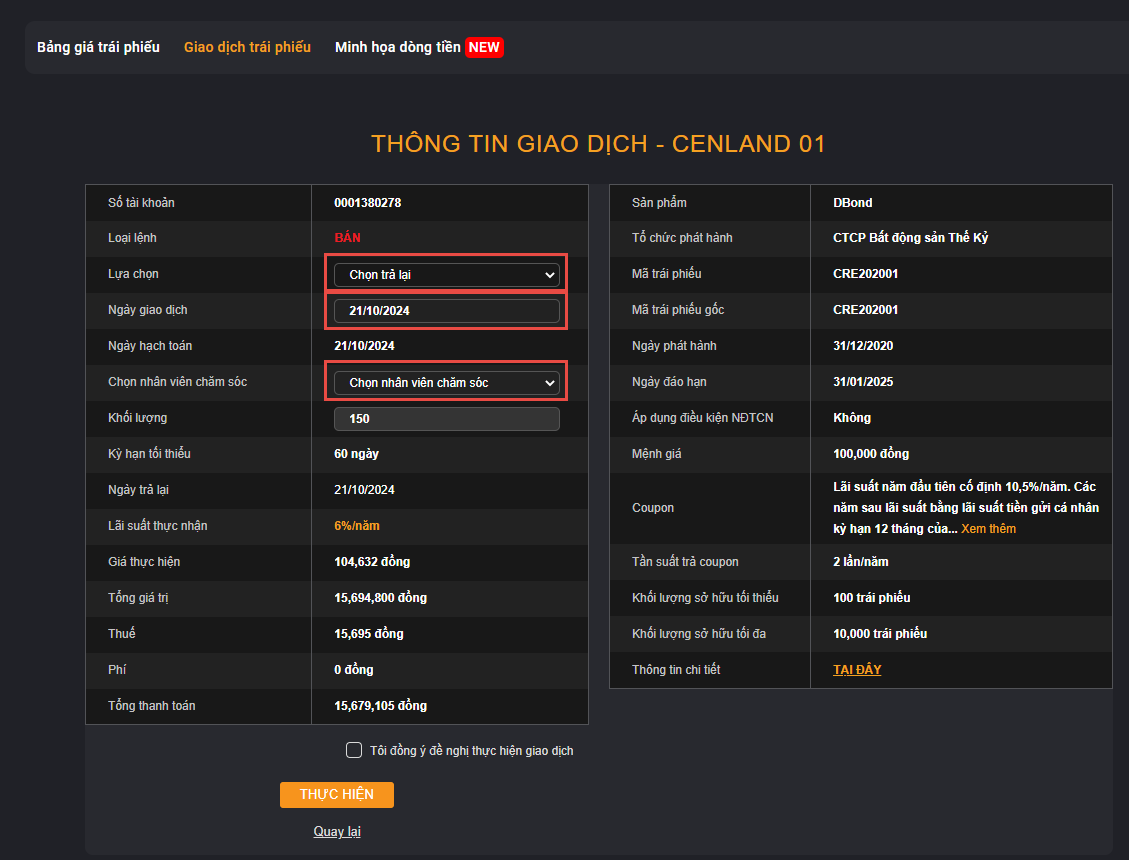Click the red BÁN order type
Image resolution: width=1129 pixels, height=860 pixels.
[x=347, y=238]
